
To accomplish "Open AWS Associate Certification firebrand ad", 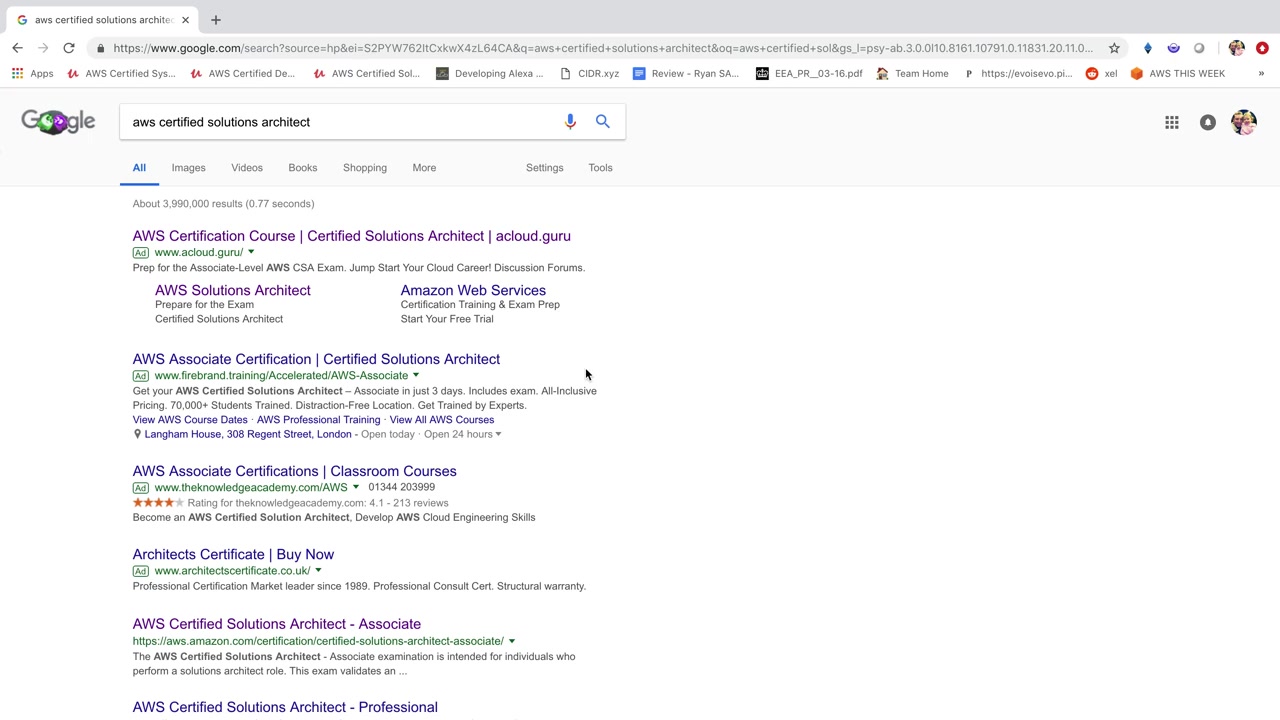I will [316, 359].
